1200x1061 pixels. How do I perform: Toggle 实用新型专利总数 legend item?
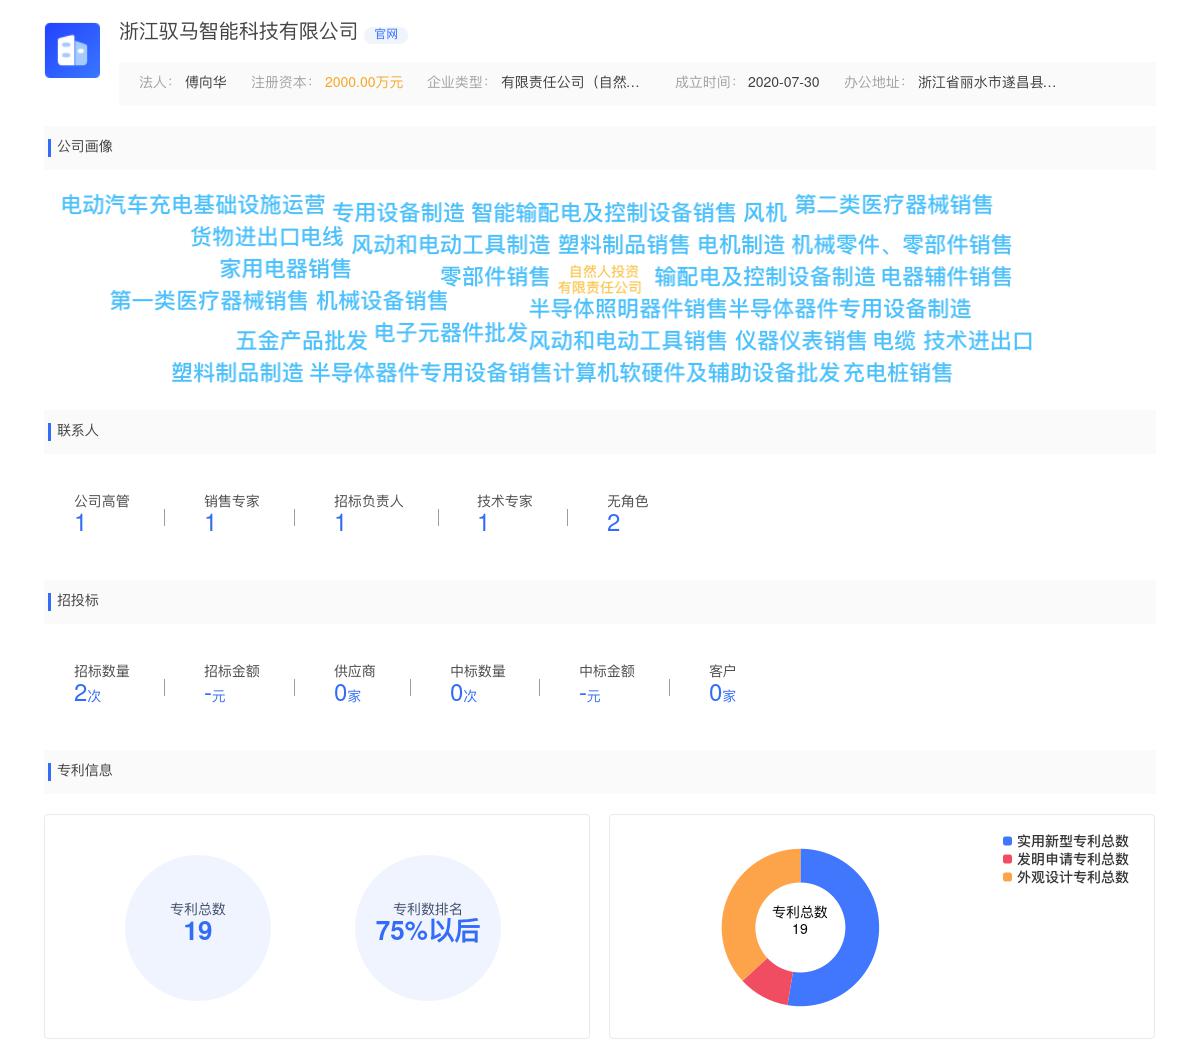[x=1065, y=841]
